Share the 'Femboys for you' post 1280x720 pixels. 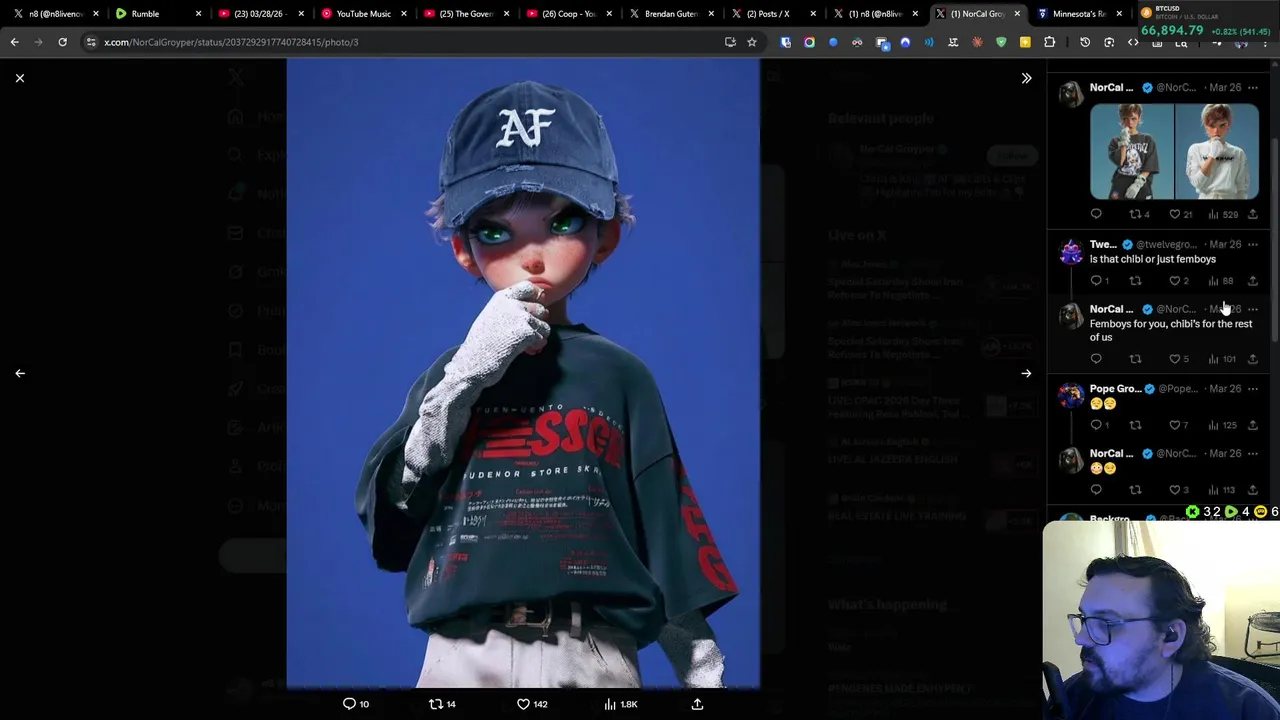(x=1252, y=359)
